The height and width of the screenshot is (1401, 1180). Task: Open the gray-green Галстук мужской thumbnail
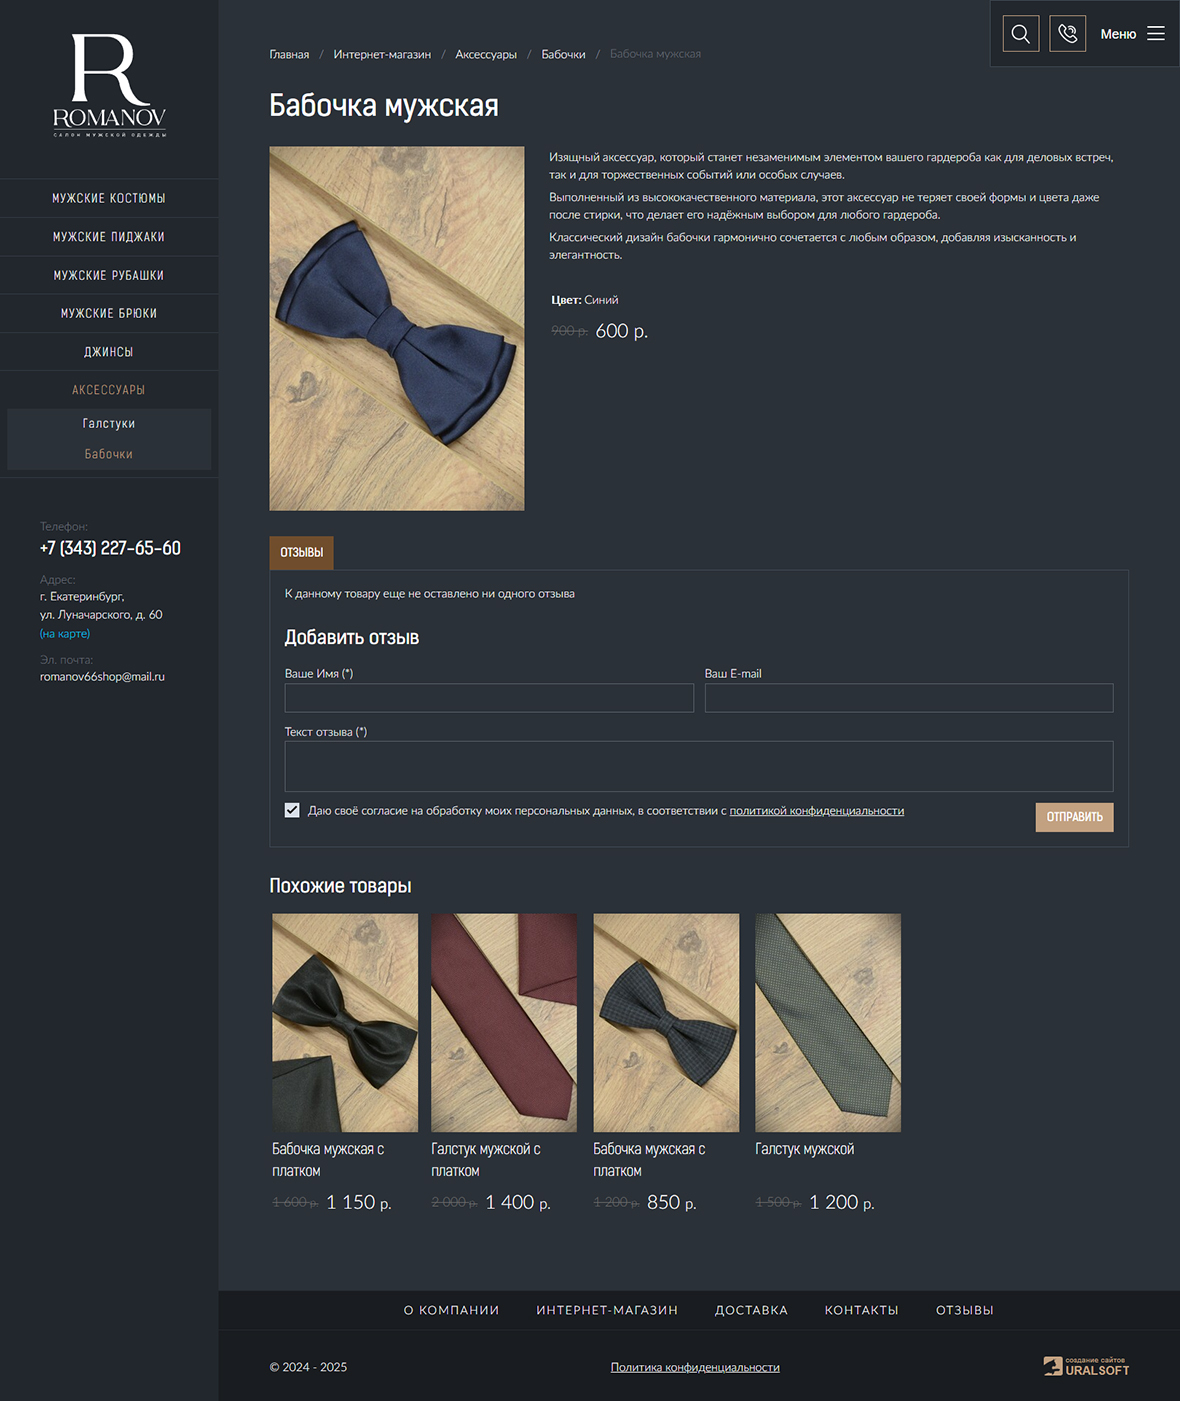pyautogui.click(x=828, y=1022)
